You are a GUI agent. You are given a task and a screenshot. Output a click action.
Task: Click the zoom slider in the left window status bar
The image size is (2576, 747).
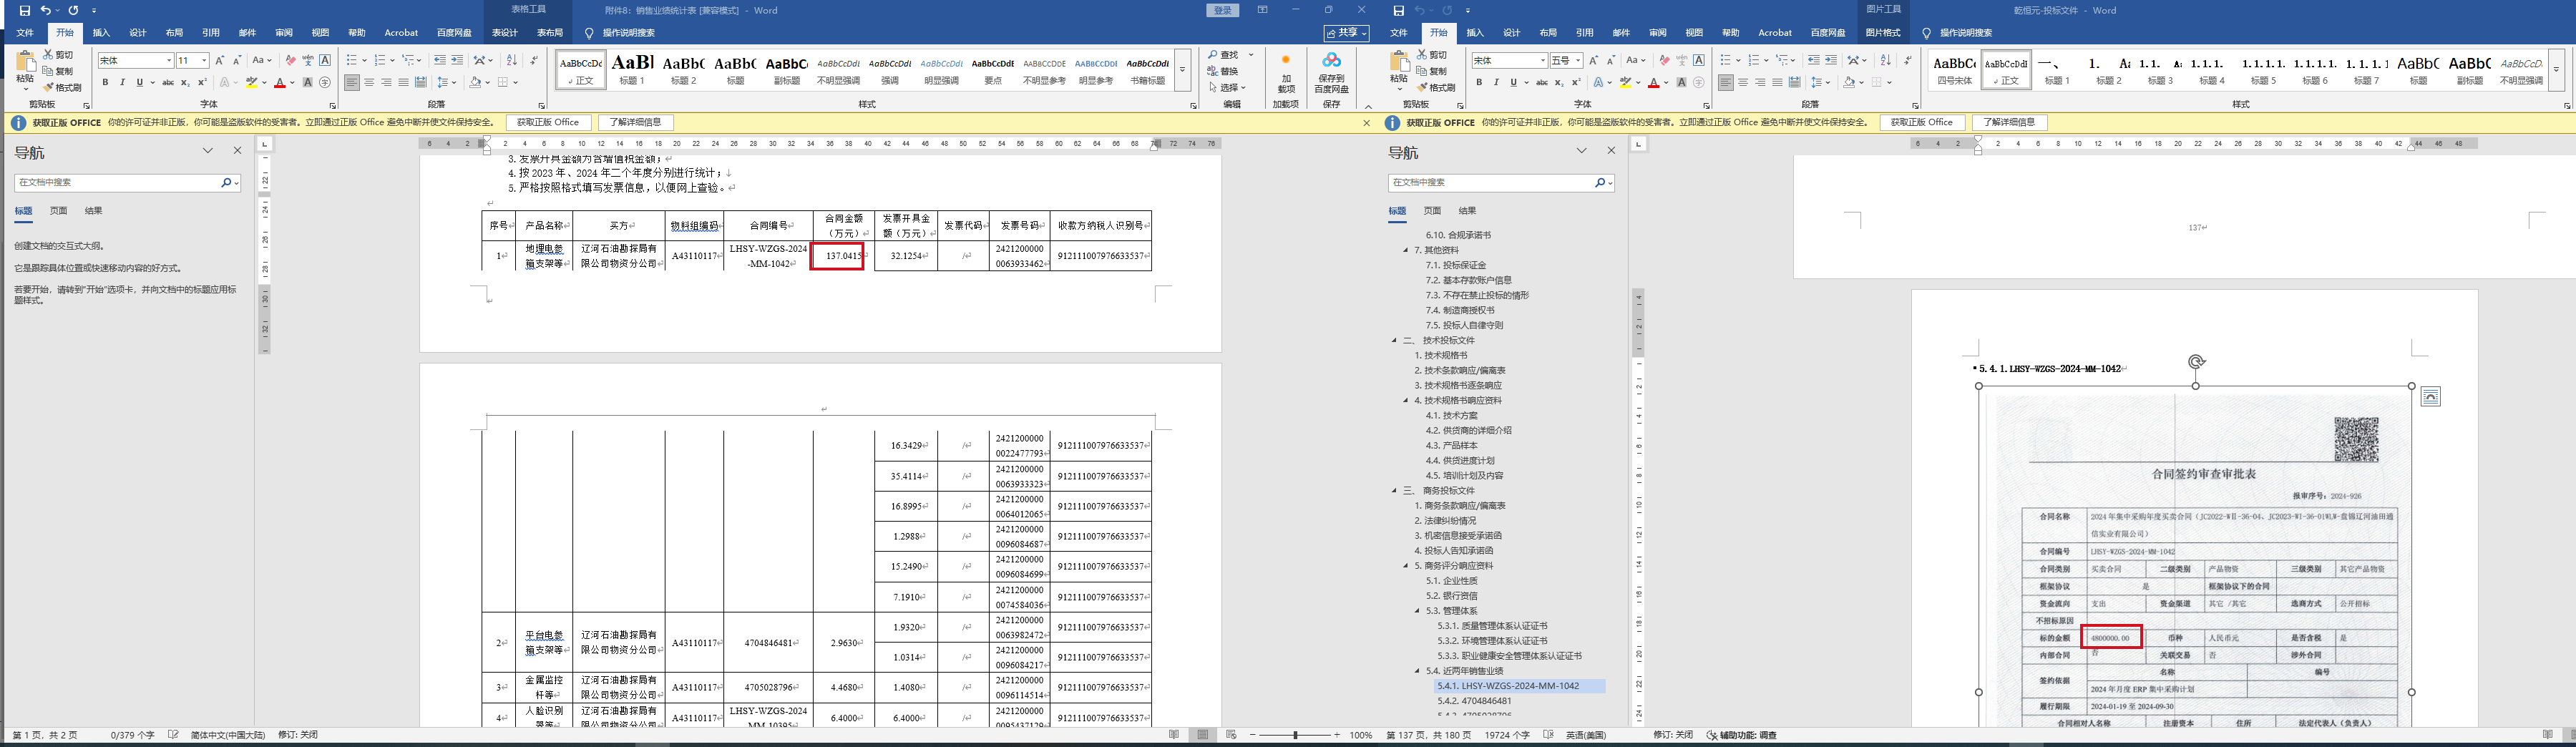pyautogui.click(x=1295, y=735)
